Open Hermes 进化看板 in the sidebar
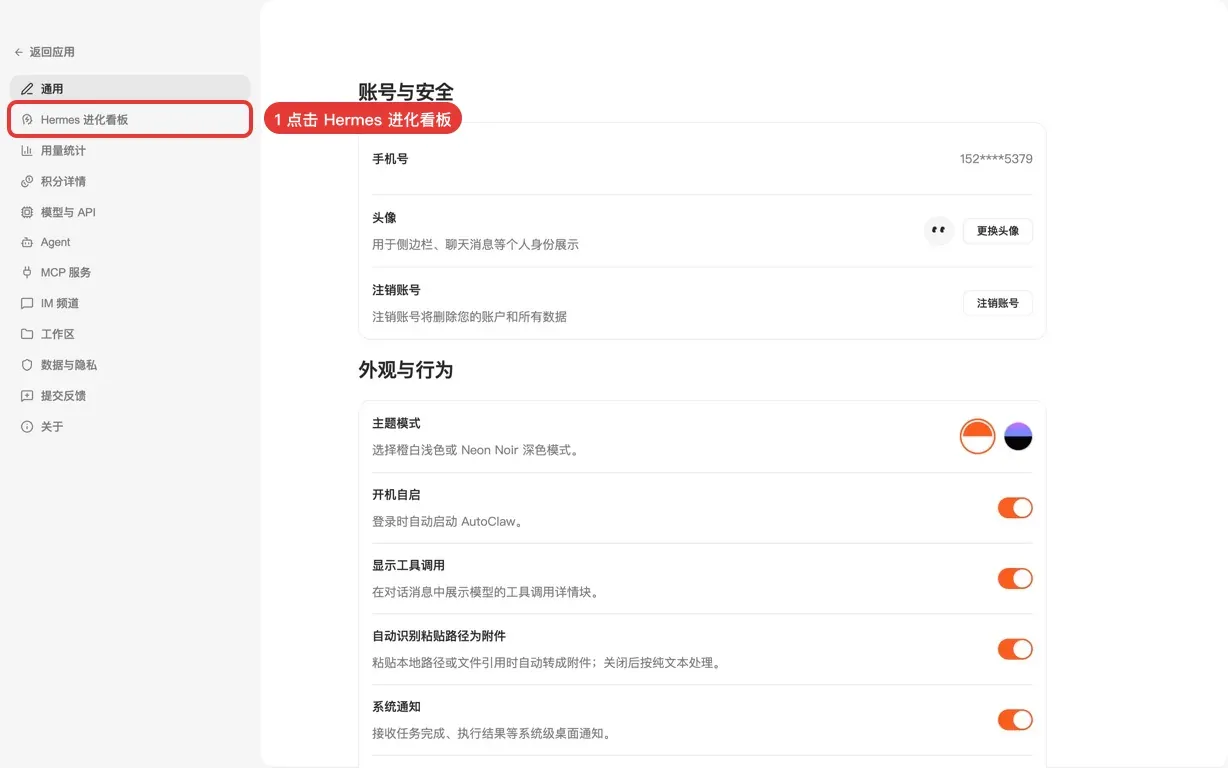This screenshot has height=768, width=1228. tap(130, 120)
